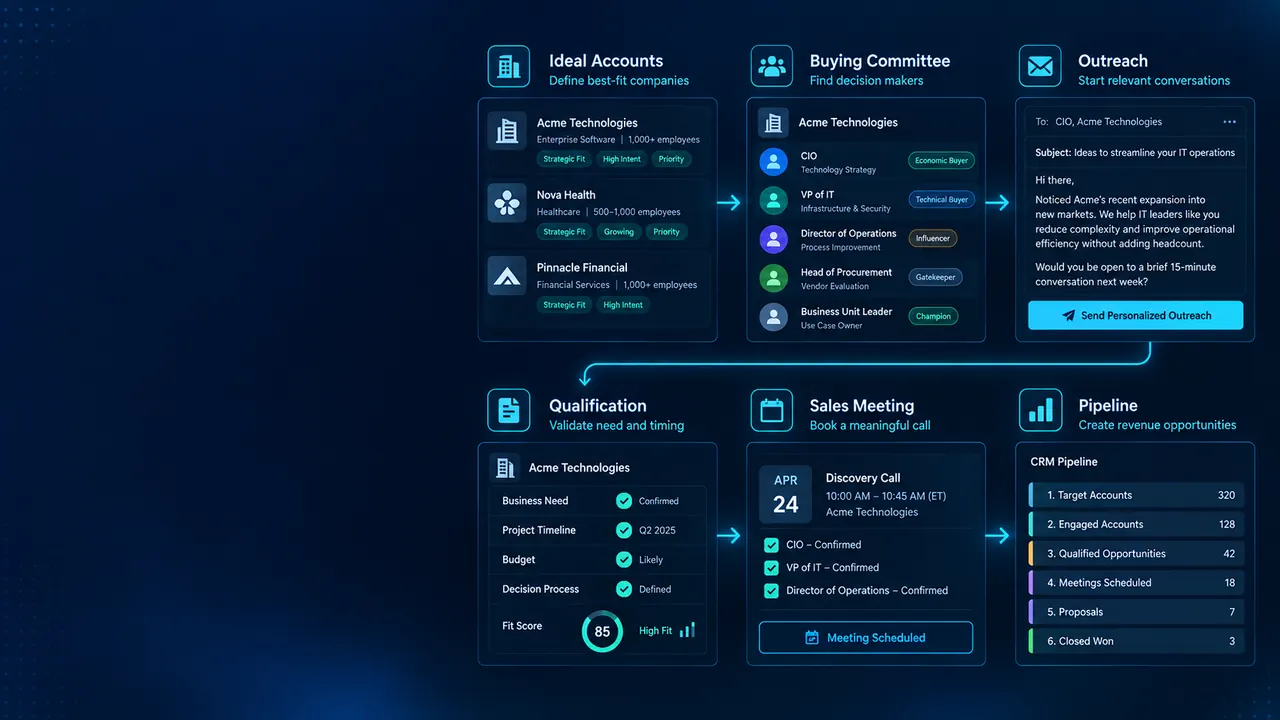Viewport: 1280px width, 720px height.
Task: Send Personalized Outreach email
Action: tap(1135, 315)
